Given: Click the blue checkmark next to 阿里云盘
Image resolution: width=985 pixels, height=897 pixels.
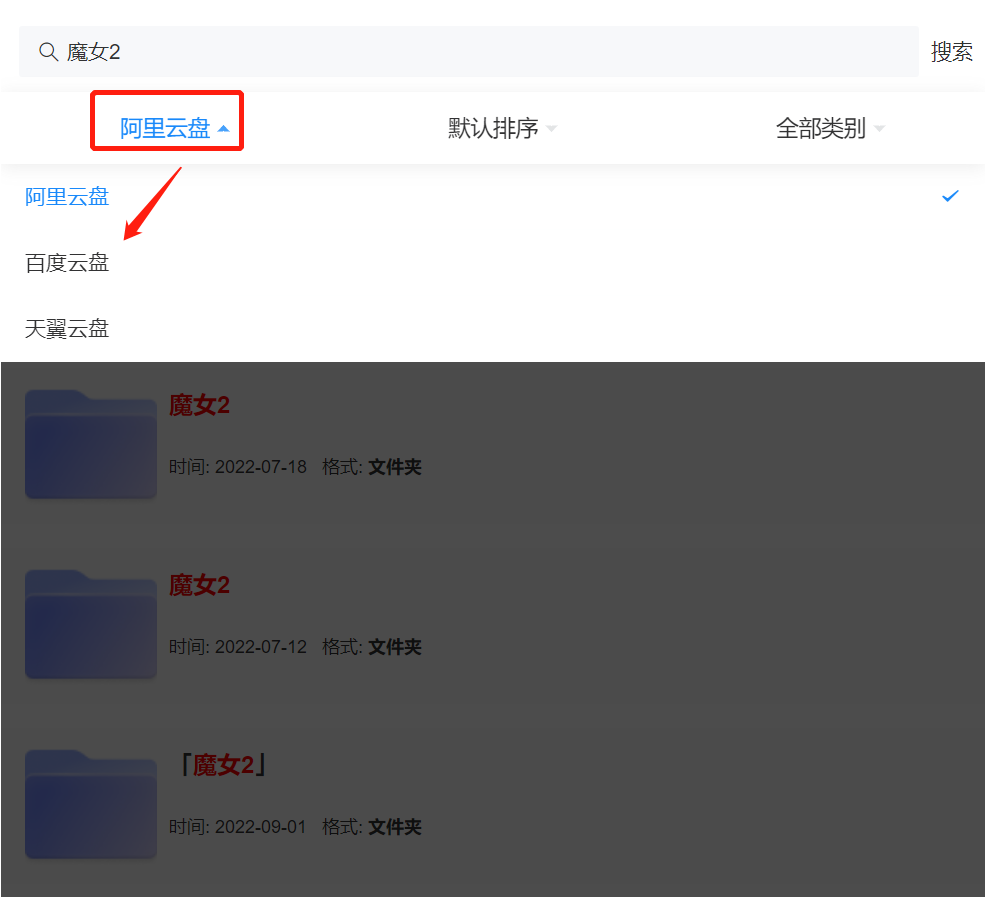Looking at the screenshot, I should point(950,196).
